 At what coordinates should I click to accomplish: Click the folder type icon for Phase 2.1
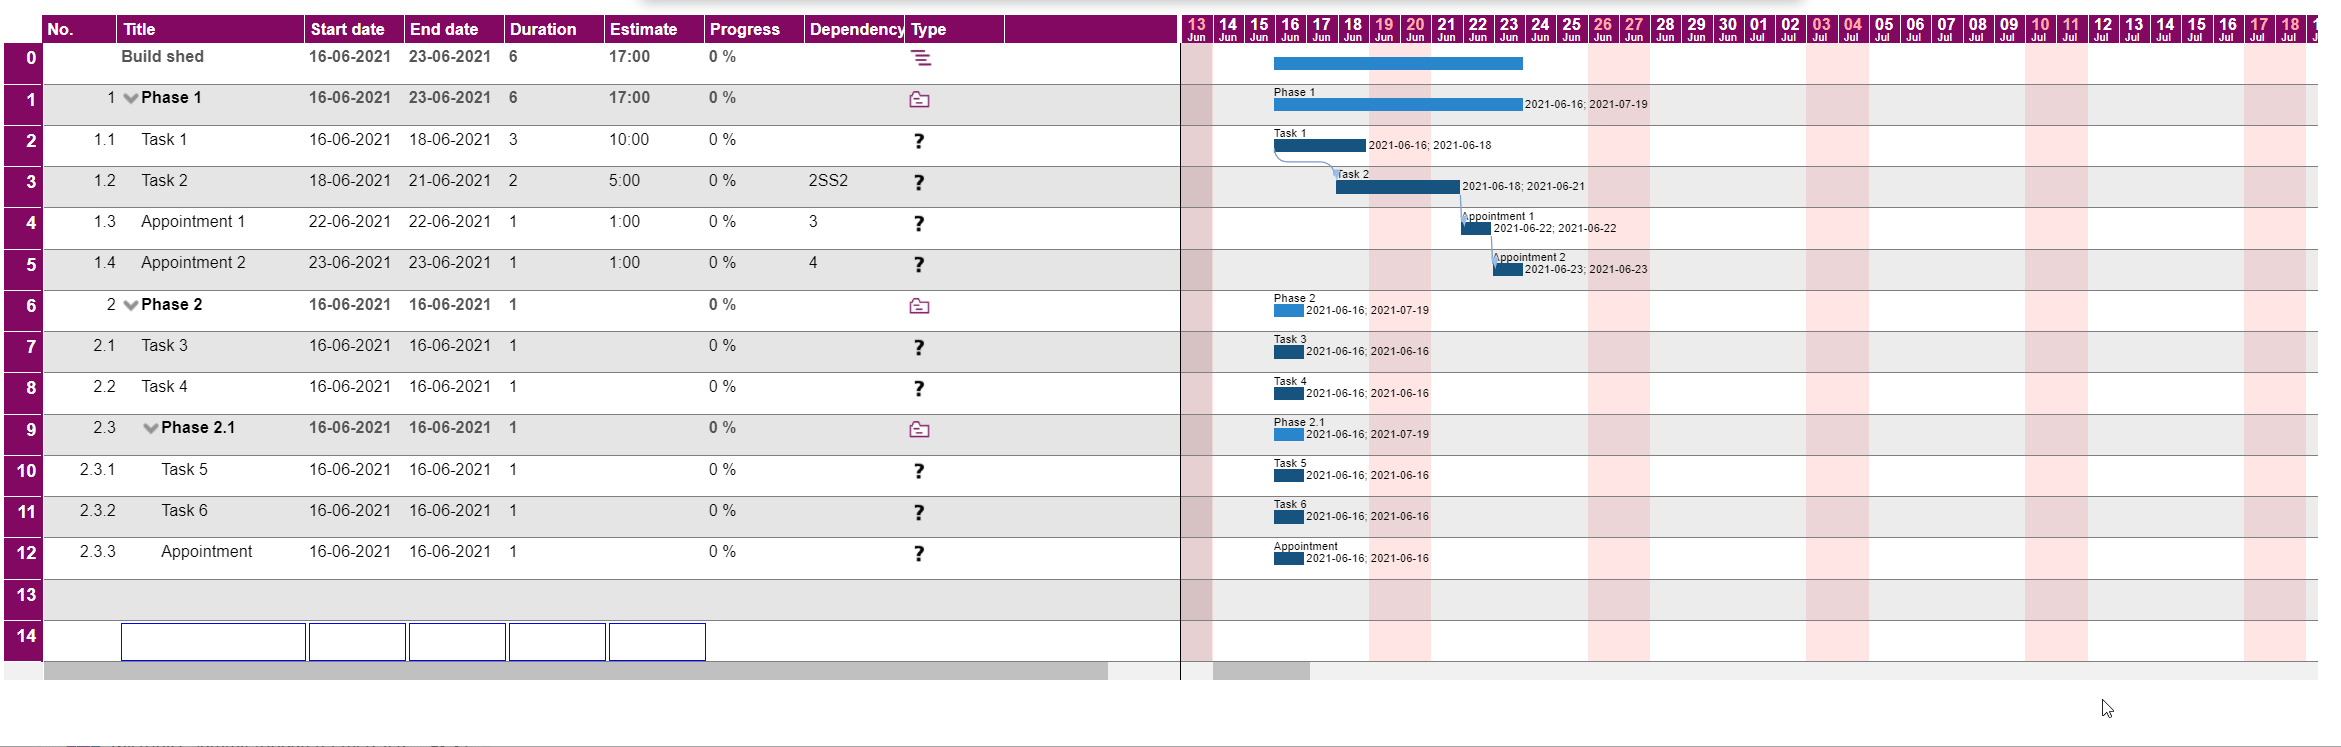click(919, 429)
